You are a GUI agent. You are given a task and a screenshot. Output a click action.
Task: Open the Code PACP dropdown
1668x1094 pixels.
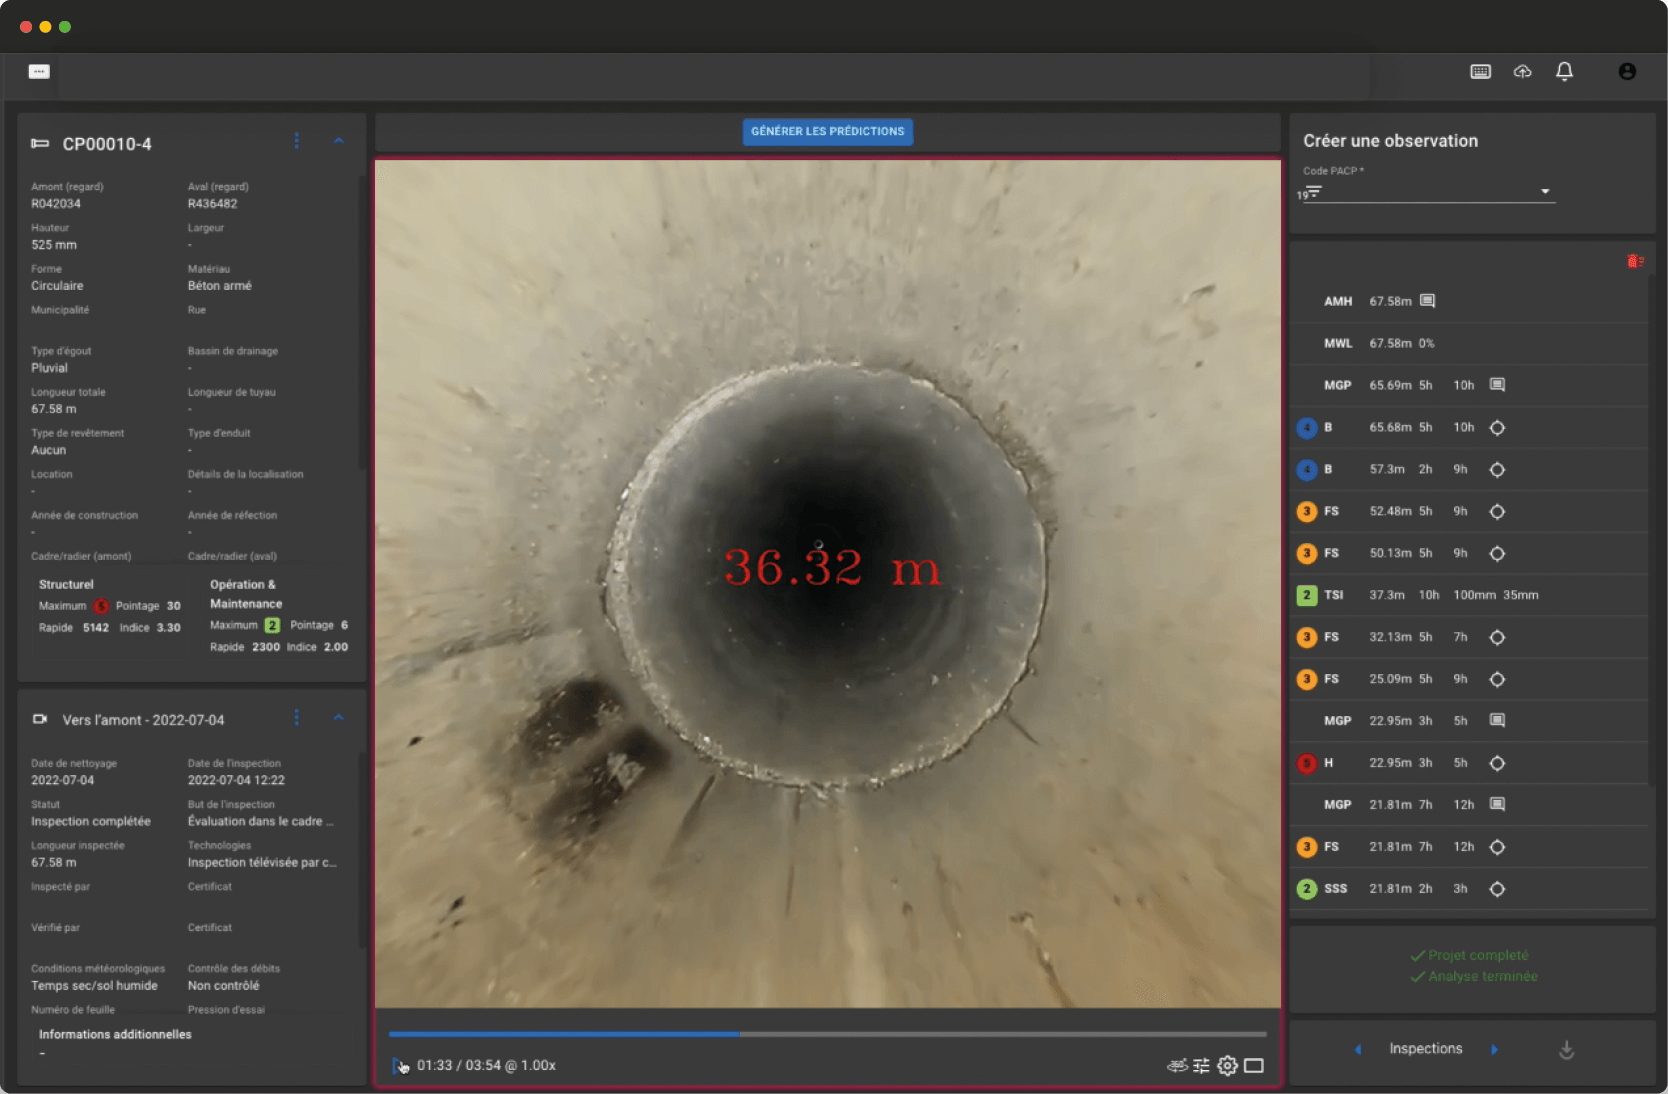pyautogui.click(x=1544, y=192)
